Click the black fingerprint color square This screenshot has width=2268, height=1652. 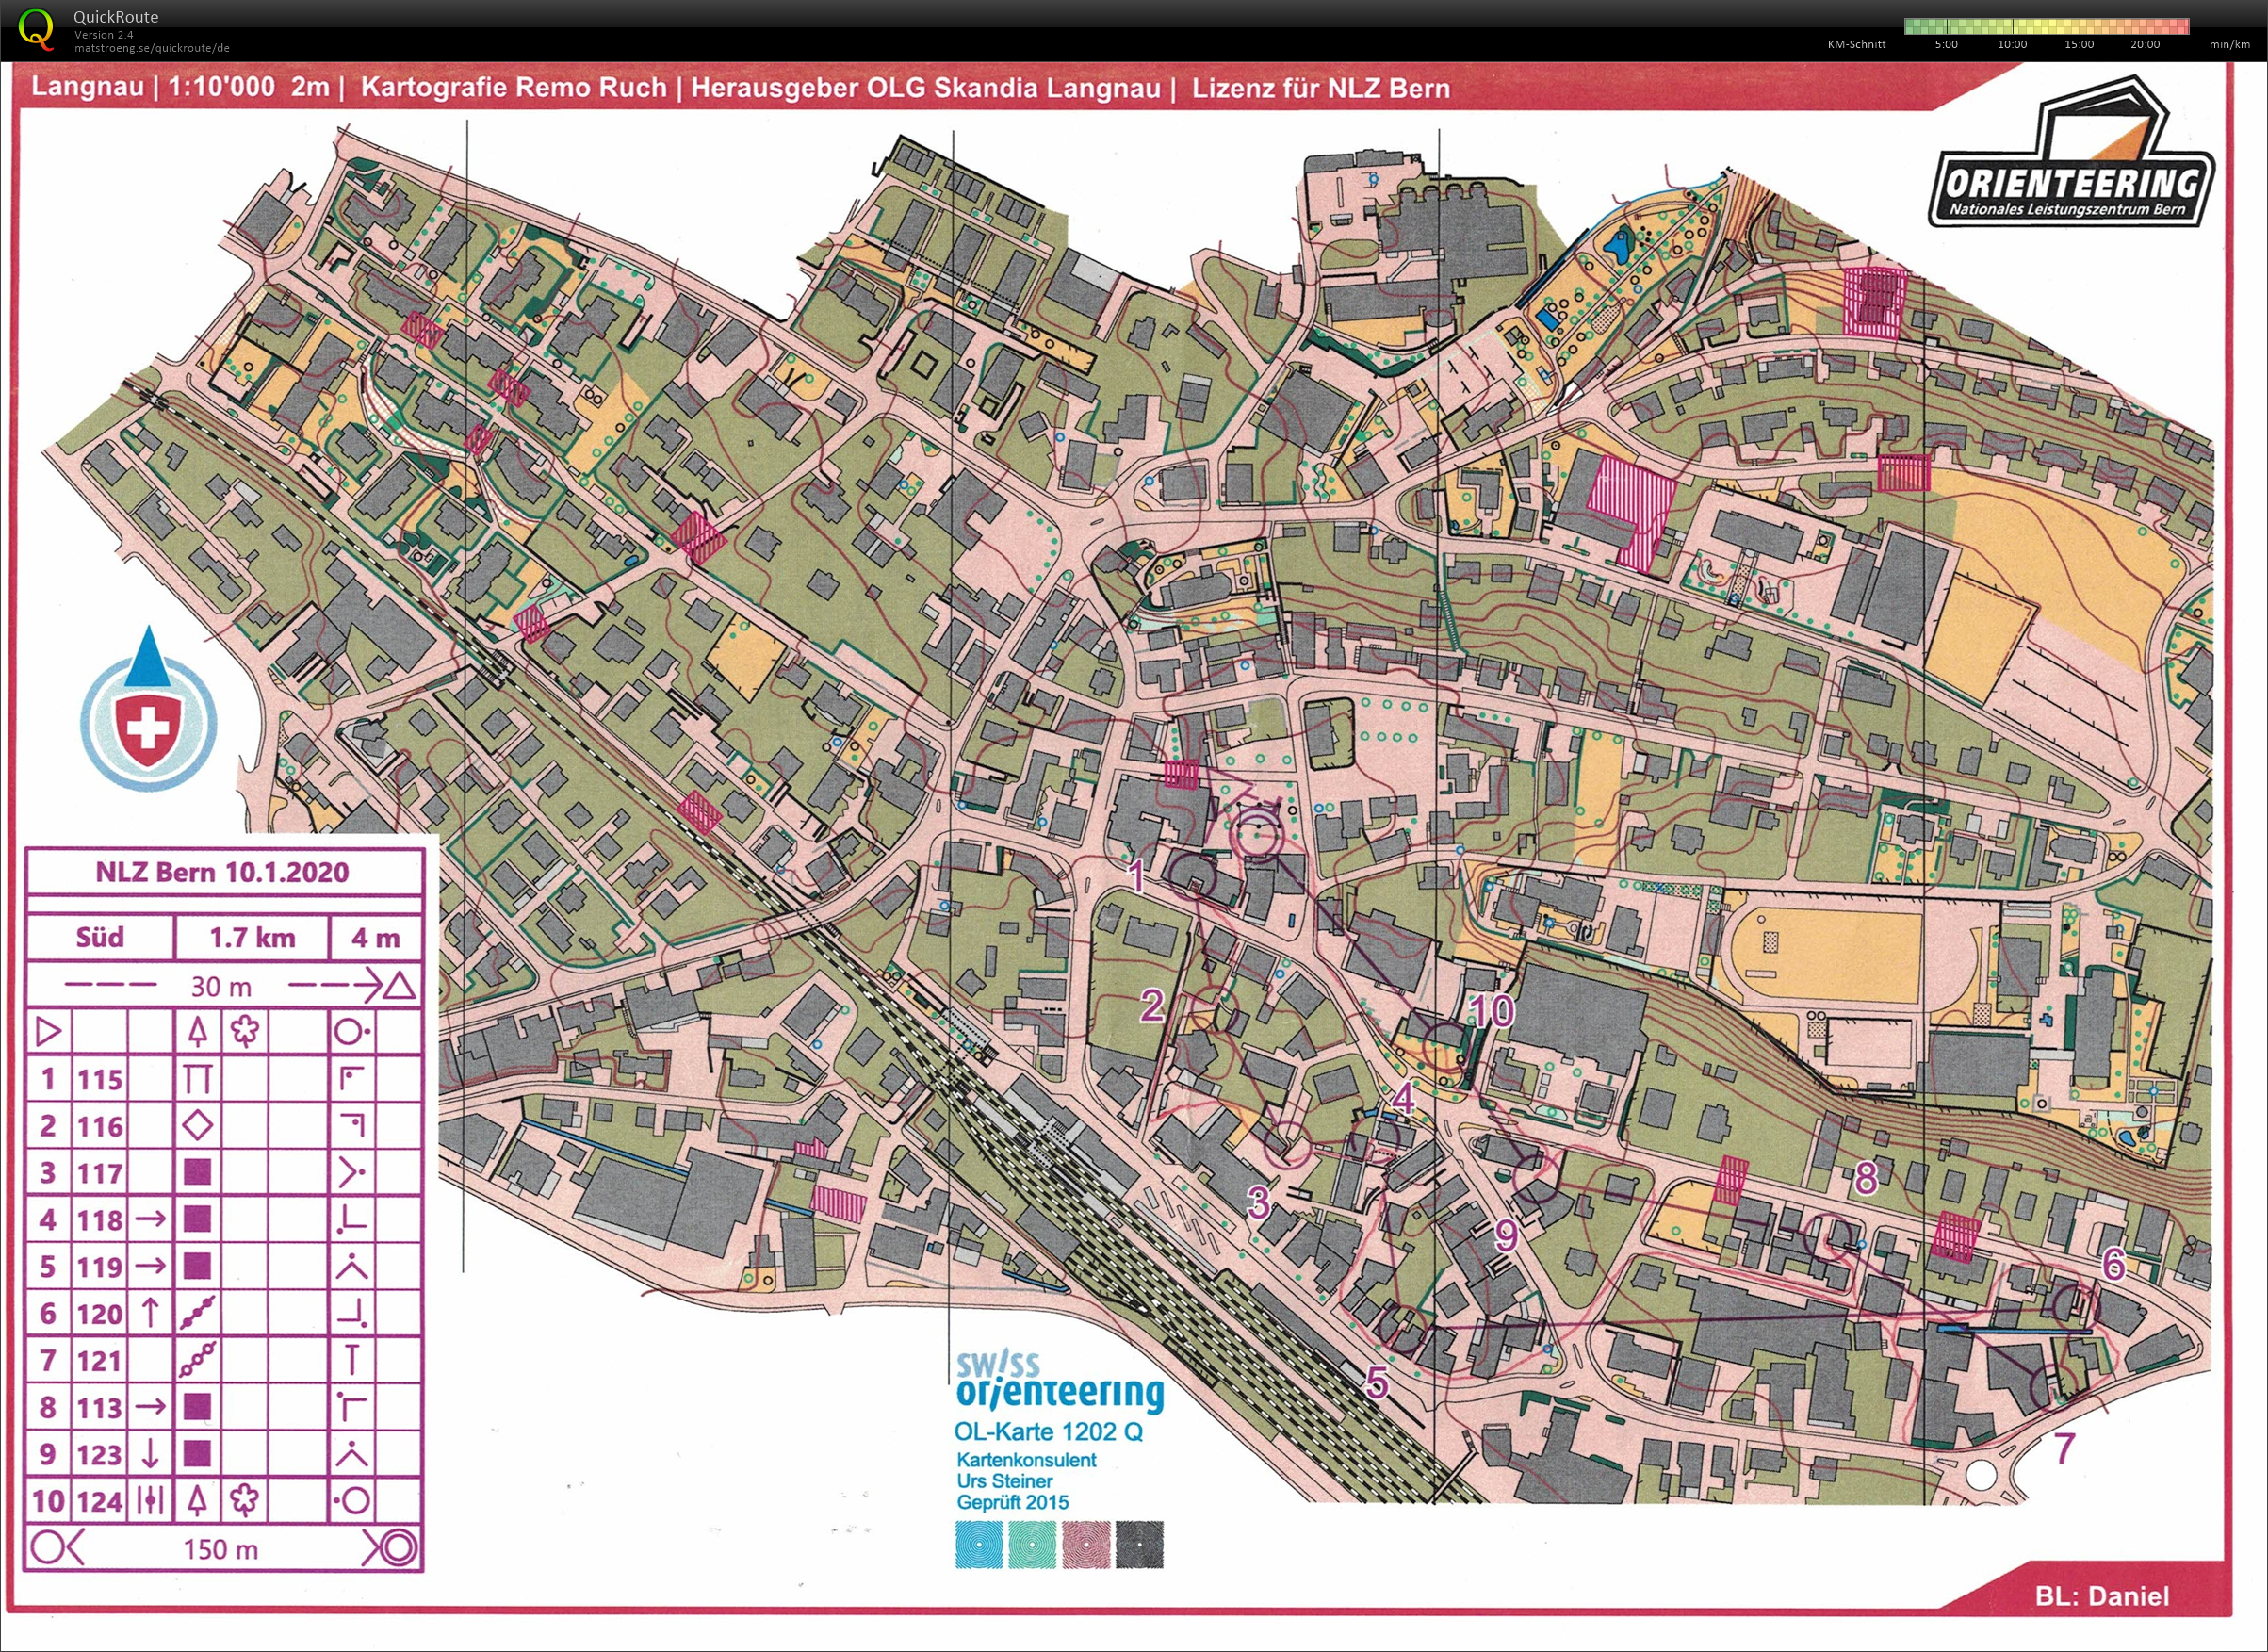1139,1545
